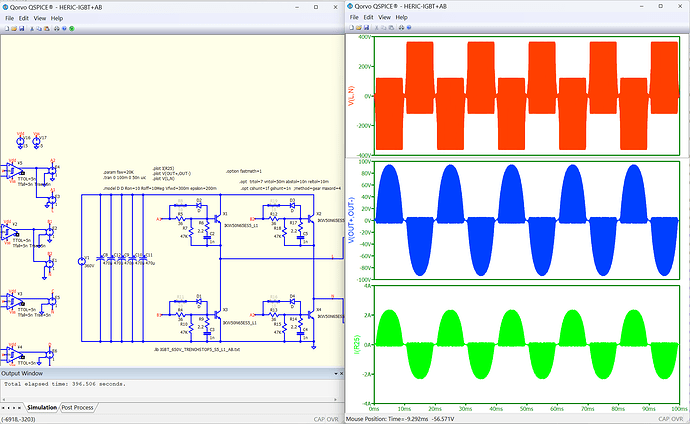
Task: Click the '.param fsw=20K' directive
Action: (118, 172)
